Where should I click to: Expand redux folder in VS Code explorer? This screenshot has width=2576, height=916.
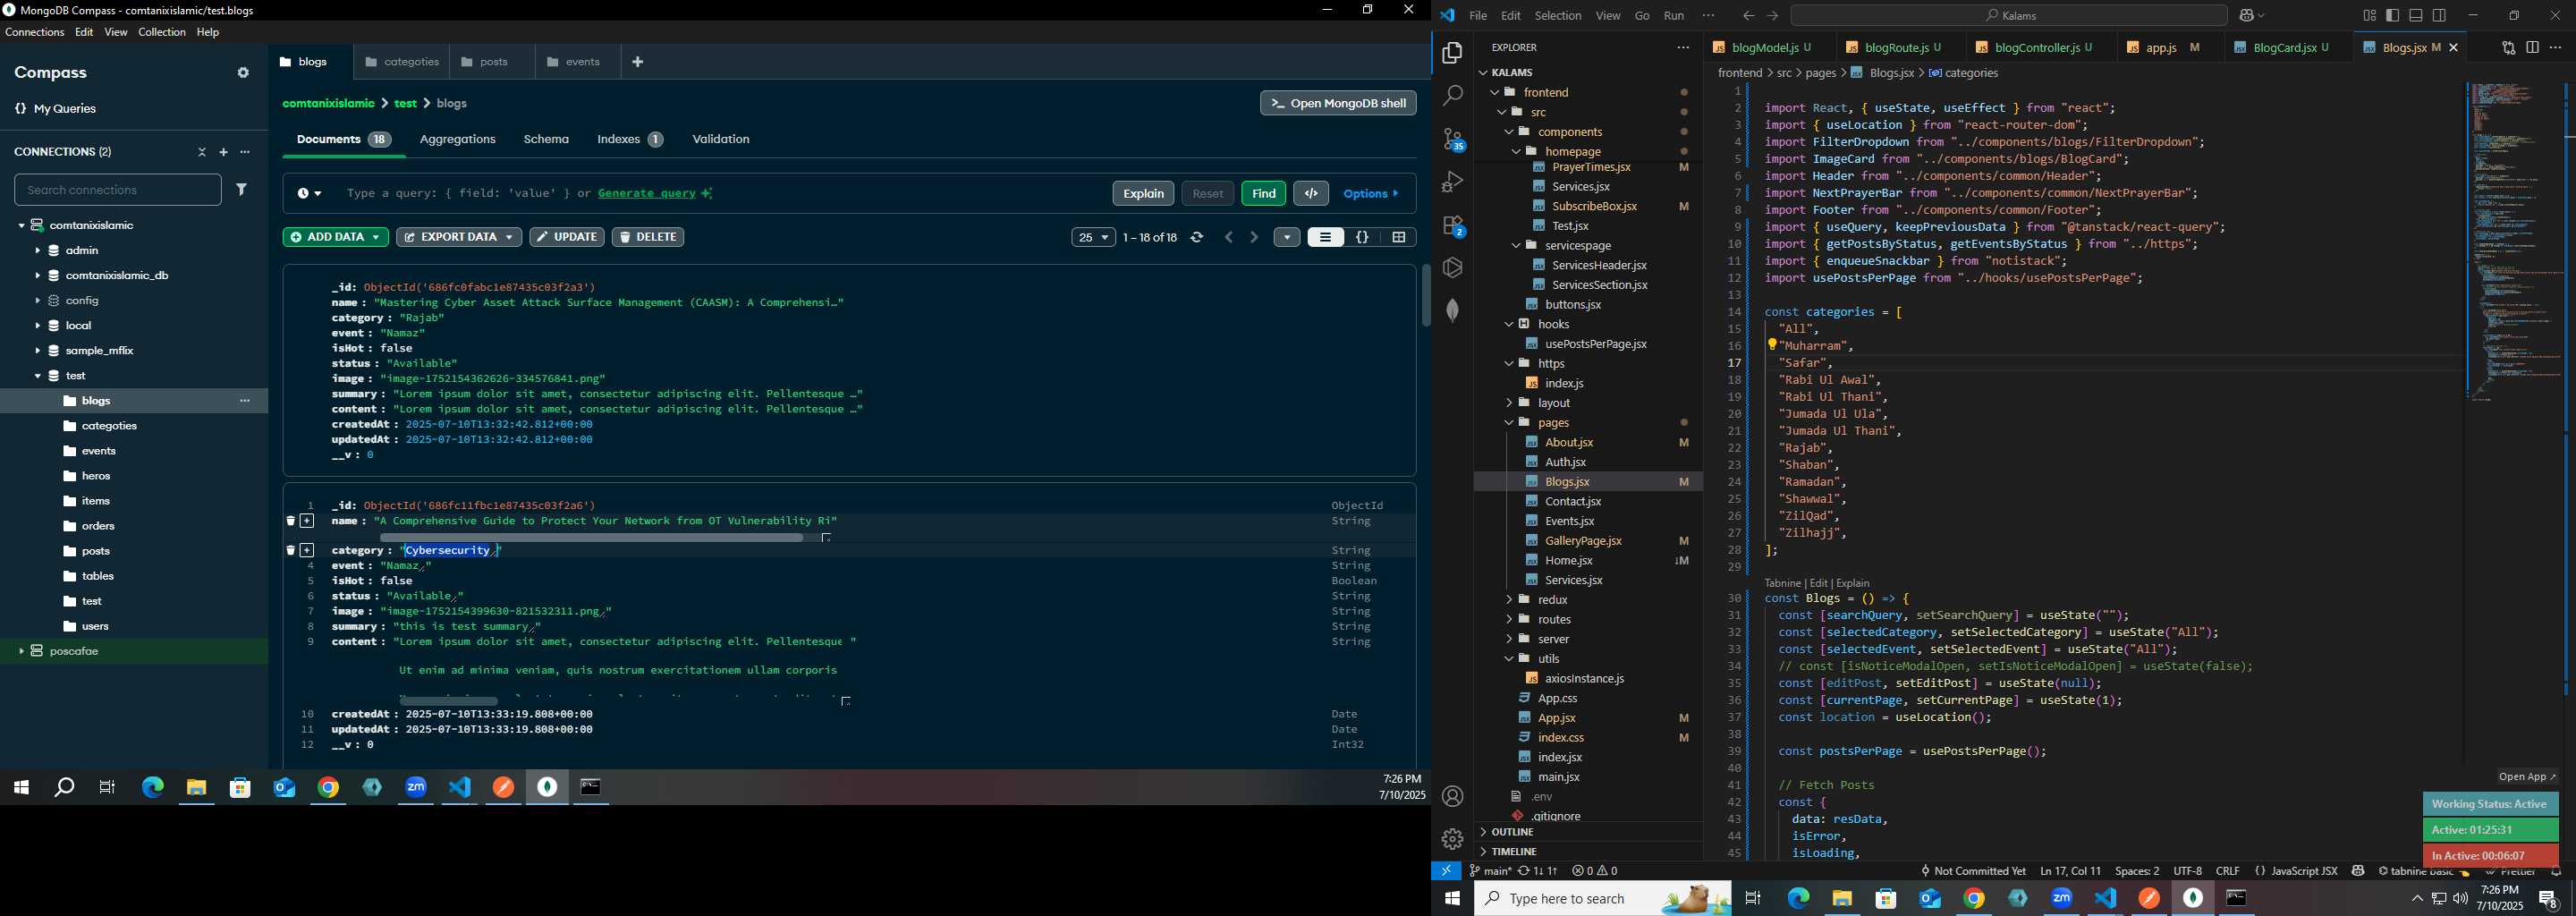click(x=1510, y=600)
